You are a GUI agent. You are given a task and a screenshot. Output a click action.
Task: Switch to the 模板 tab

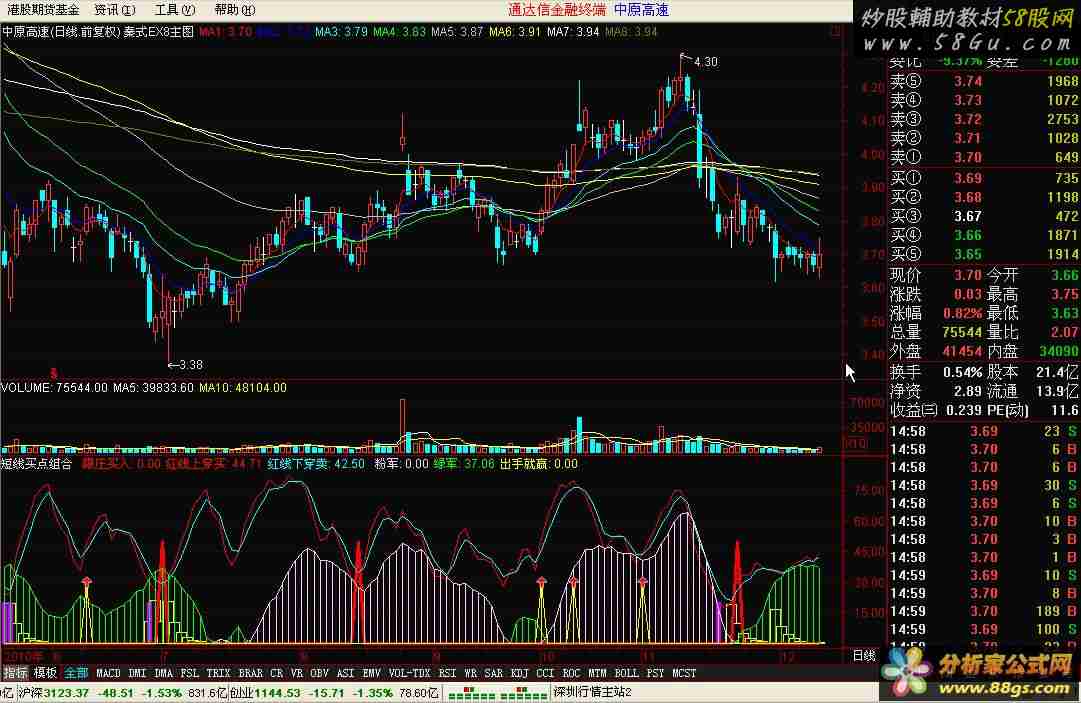coord(46,673)
